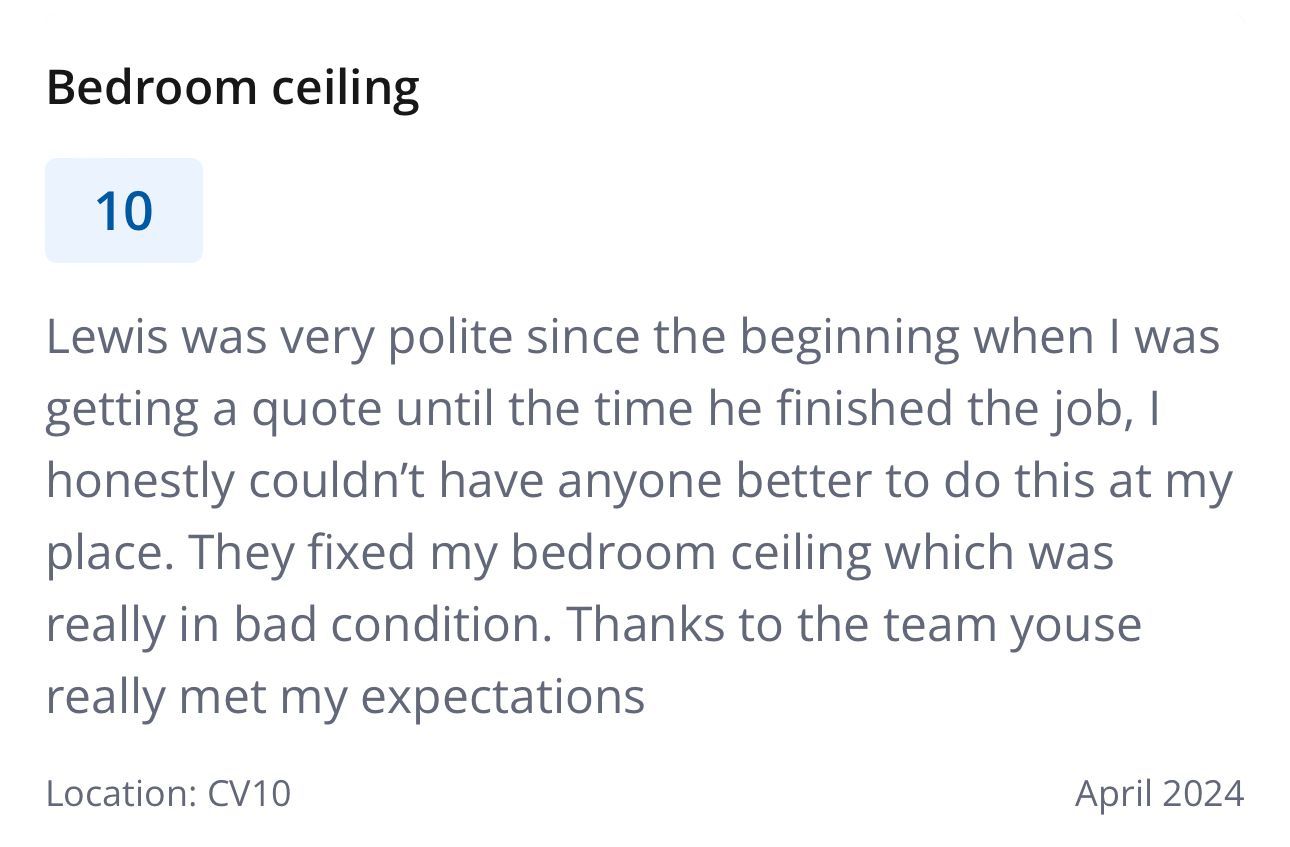Click the word "youse" in the review

click(1075, 625)
